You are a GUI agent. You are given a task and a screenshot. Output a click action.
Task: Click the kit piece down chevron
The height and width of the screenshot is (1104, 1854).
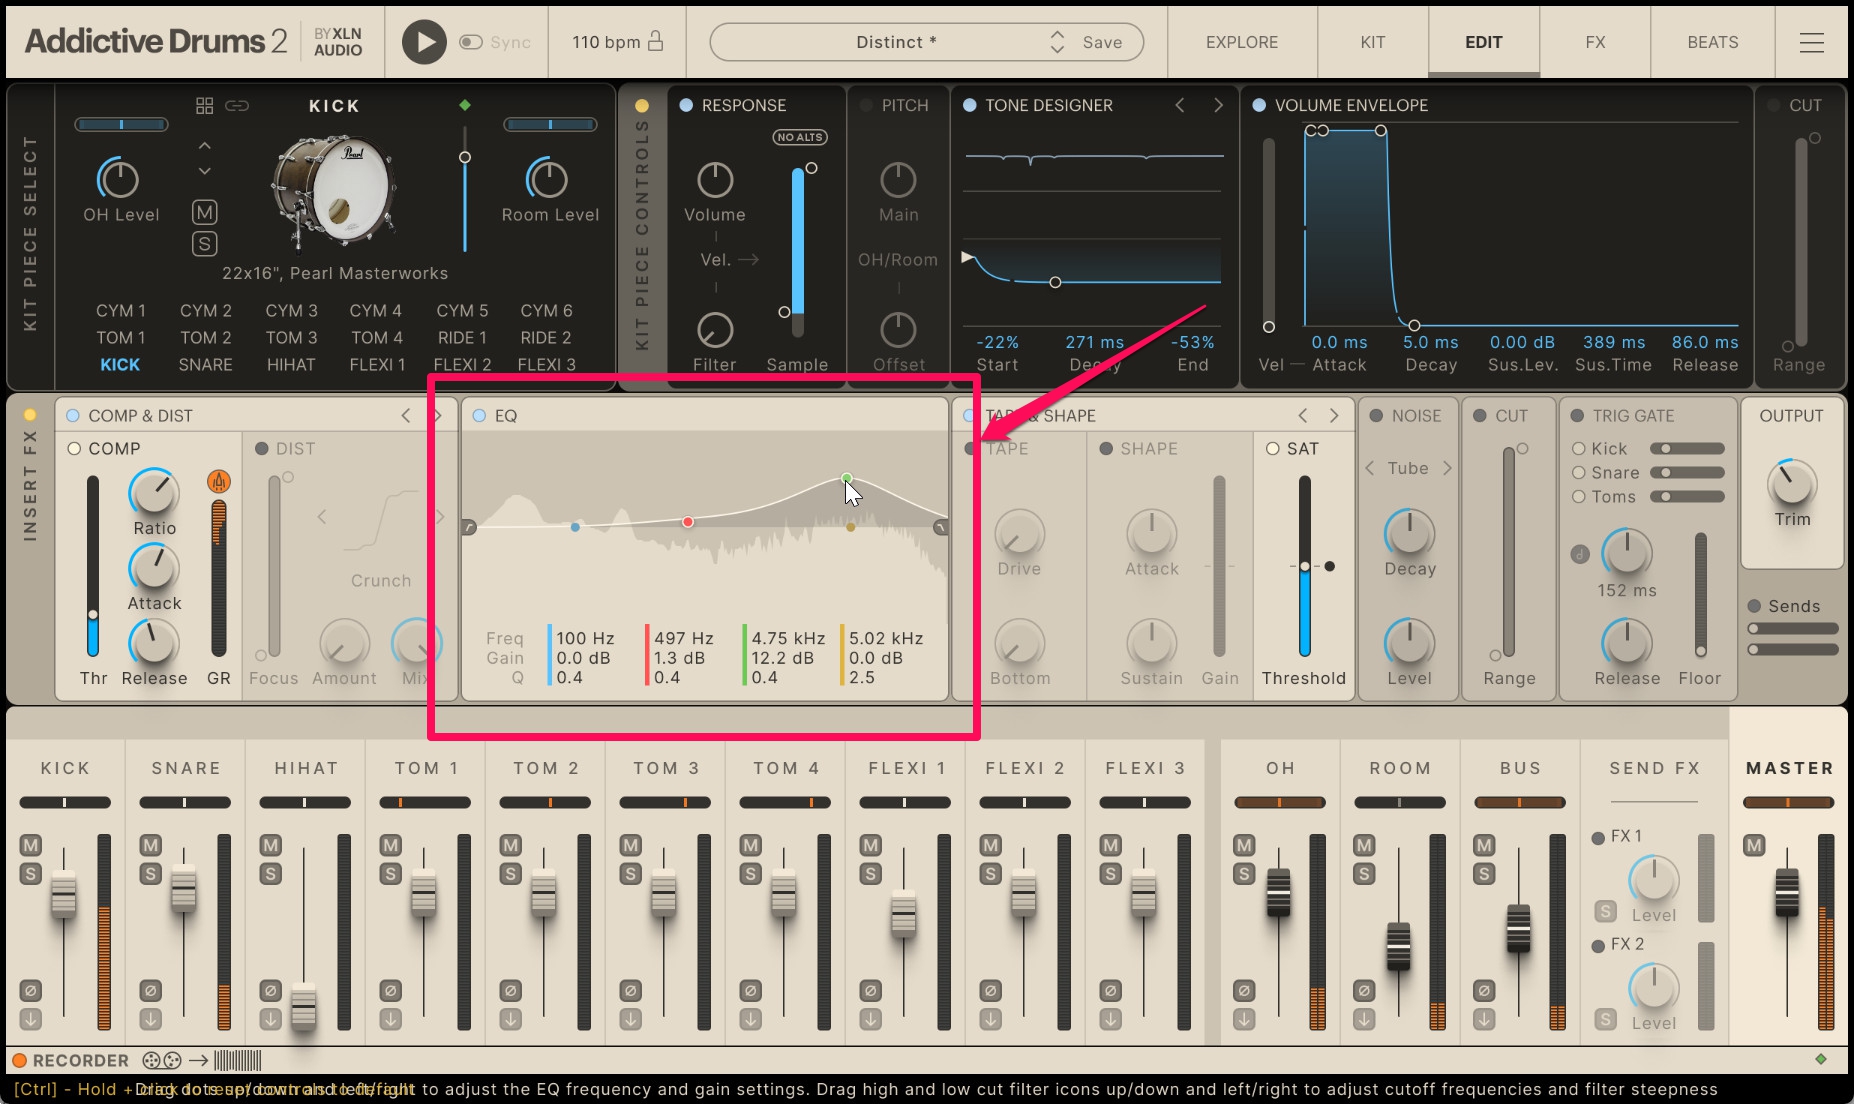204,172
